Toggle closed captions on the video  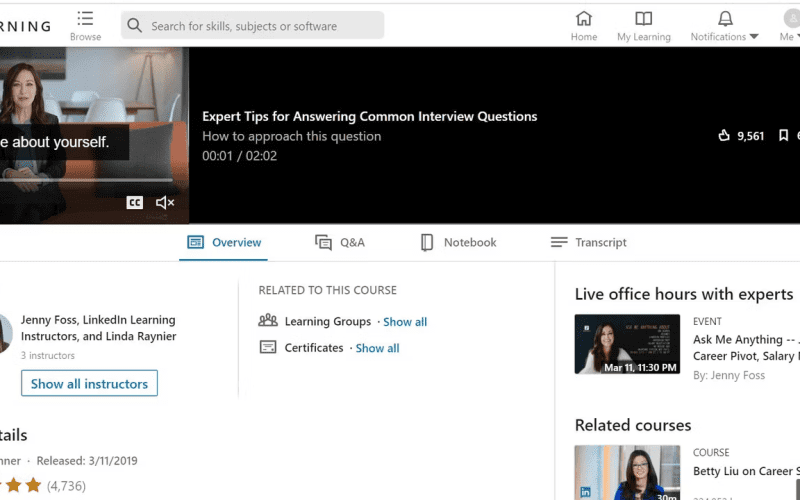[x=135, y=203]
